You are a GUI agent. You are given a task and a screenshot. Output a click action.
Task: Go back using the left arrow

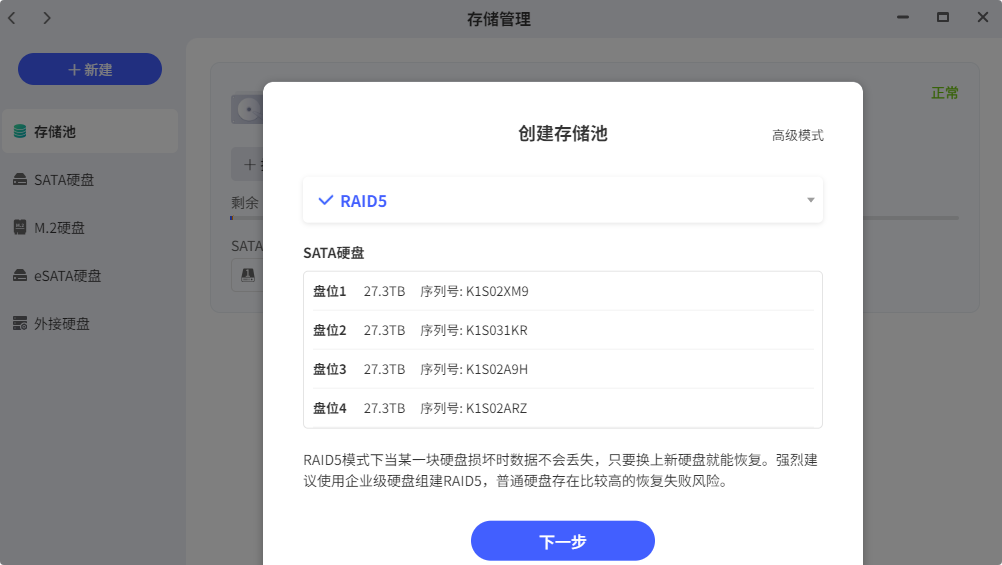12,18
